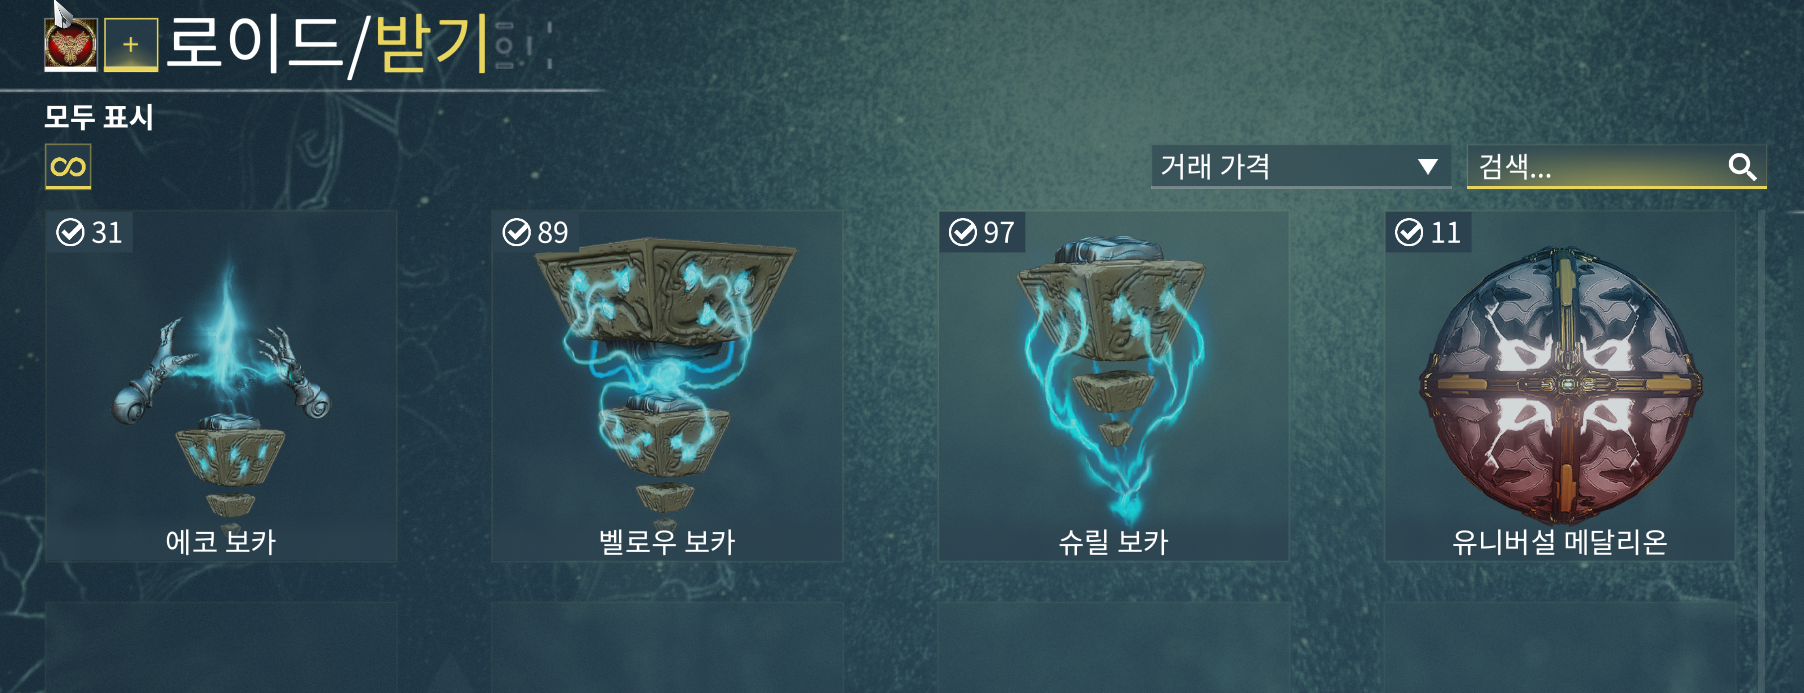Toggle the checkmark on the 31-count item
Viewport: 1804px width, 693px height.
click(70, 232)
